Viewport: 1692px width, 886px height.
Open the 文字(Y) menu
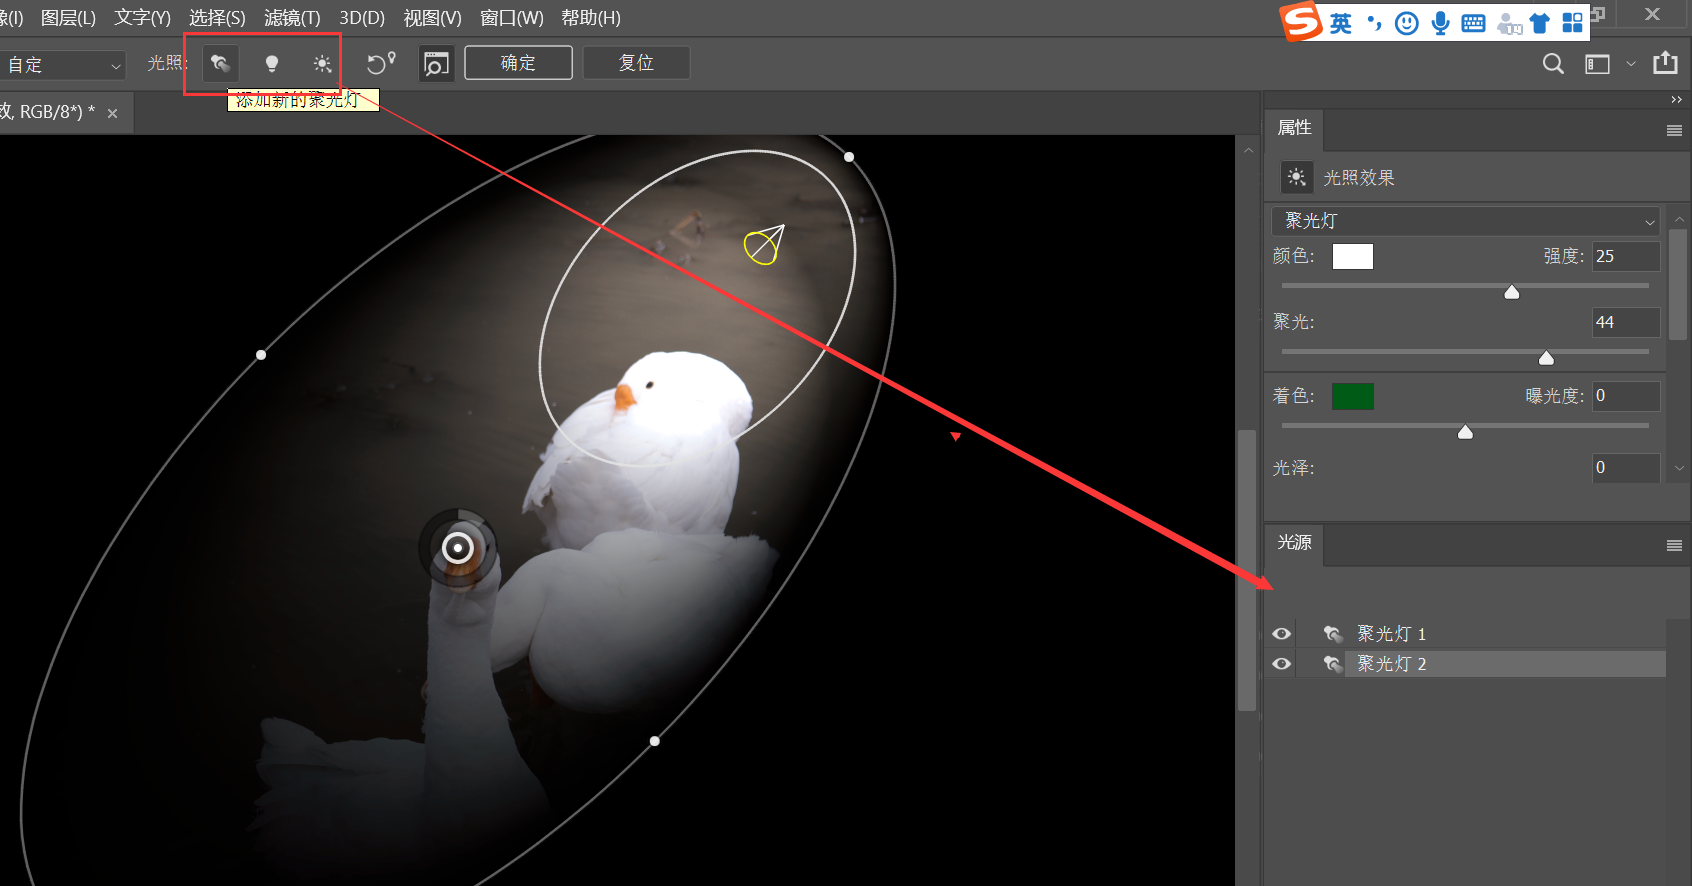(142, 18)
